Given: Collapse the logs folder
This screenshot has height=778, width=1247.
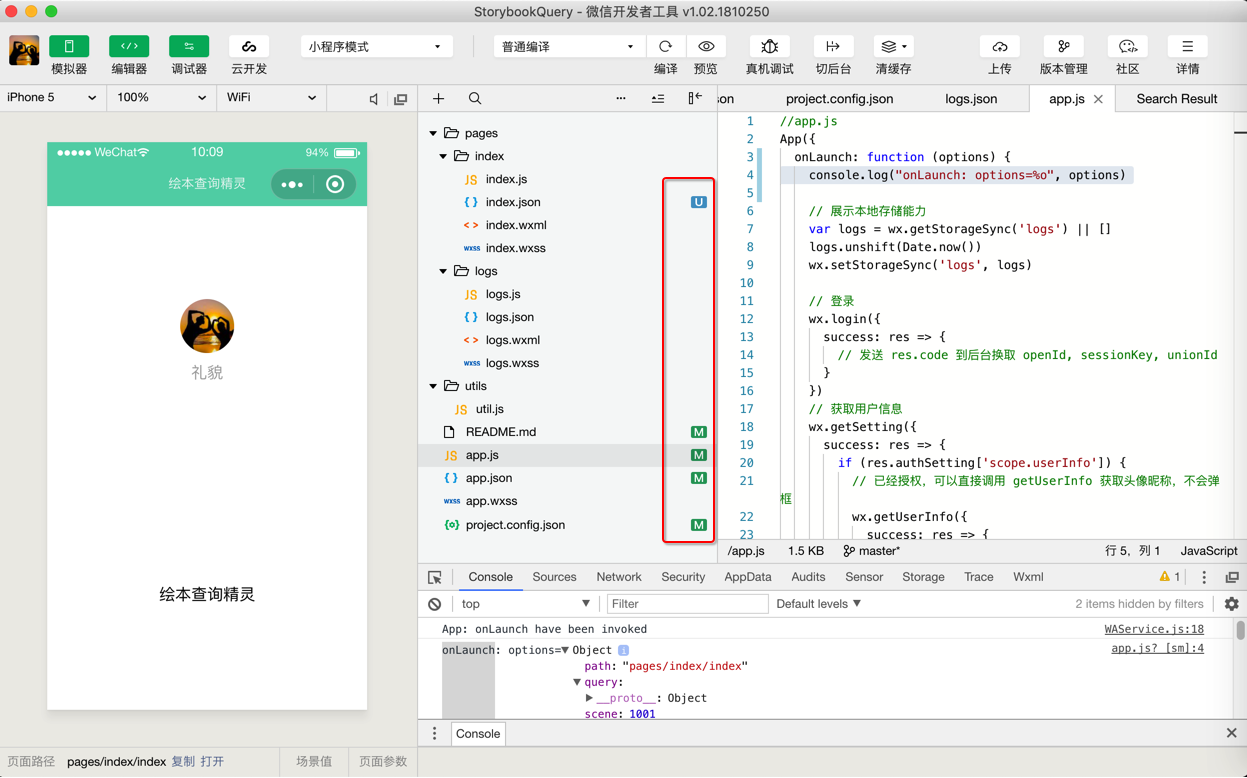Looking at the screenshot, I should pos(443,271).
